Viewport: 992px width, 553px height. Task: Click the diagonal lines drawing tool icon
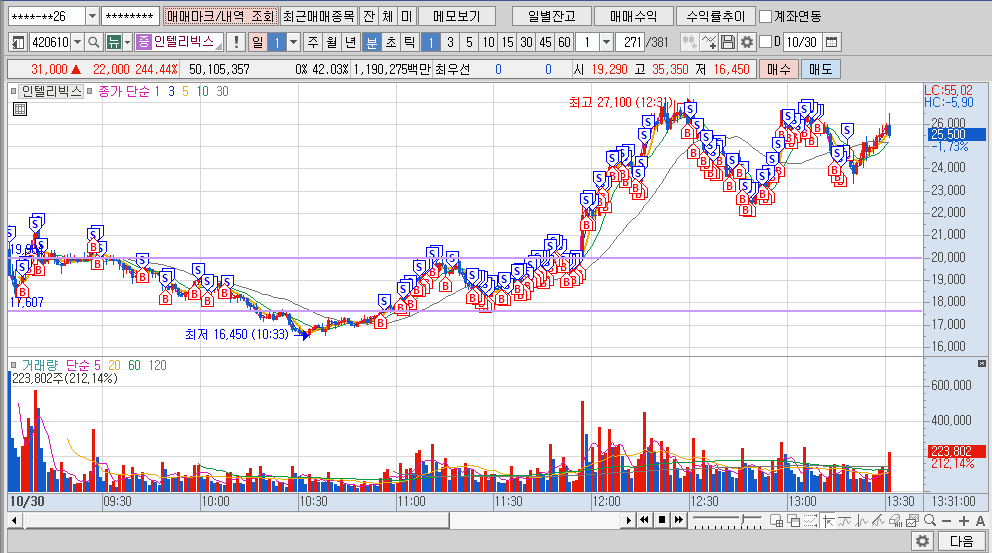[x=878, y=521]
